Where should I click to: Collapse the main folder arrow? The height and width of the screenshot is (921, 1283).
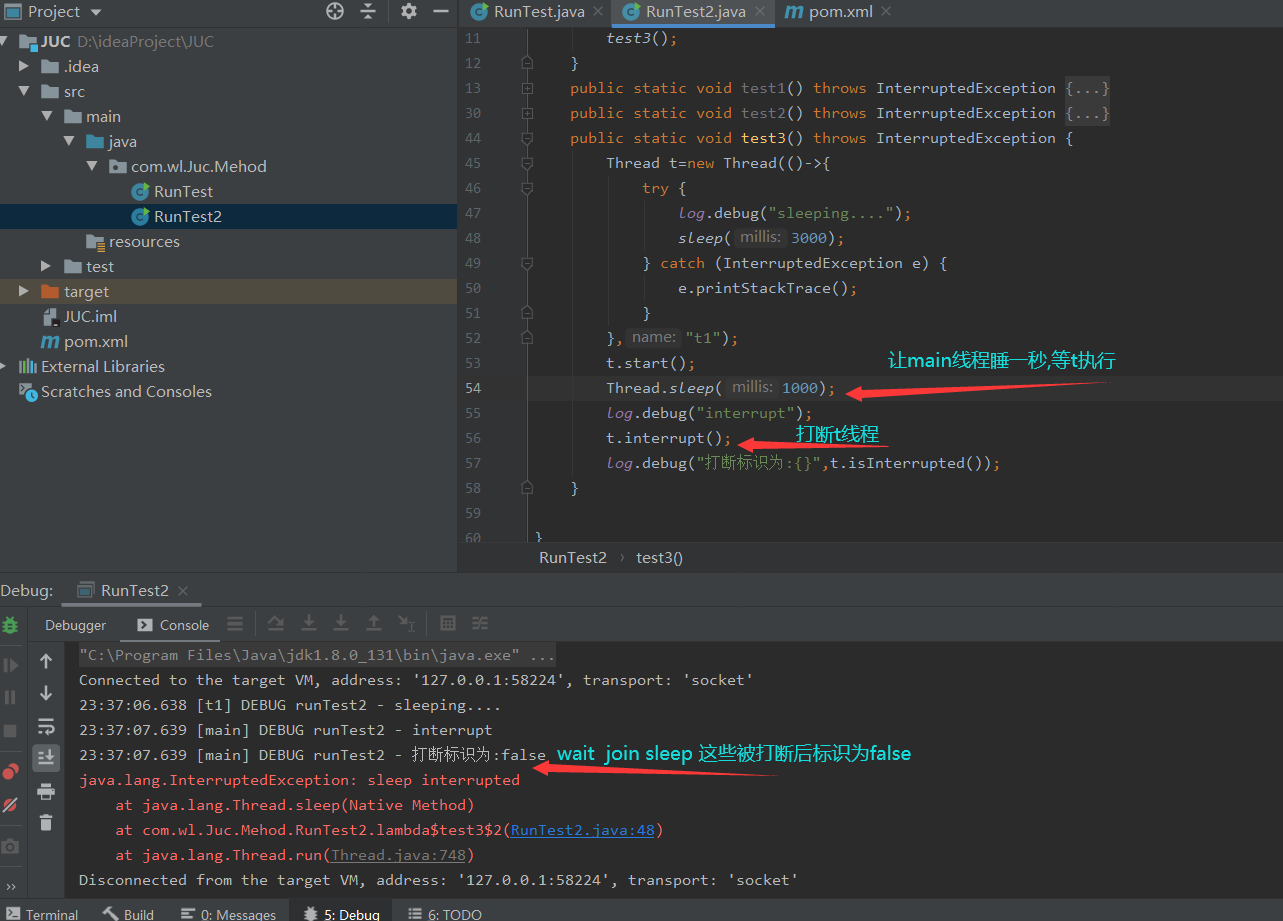click(x=46, y=116)
